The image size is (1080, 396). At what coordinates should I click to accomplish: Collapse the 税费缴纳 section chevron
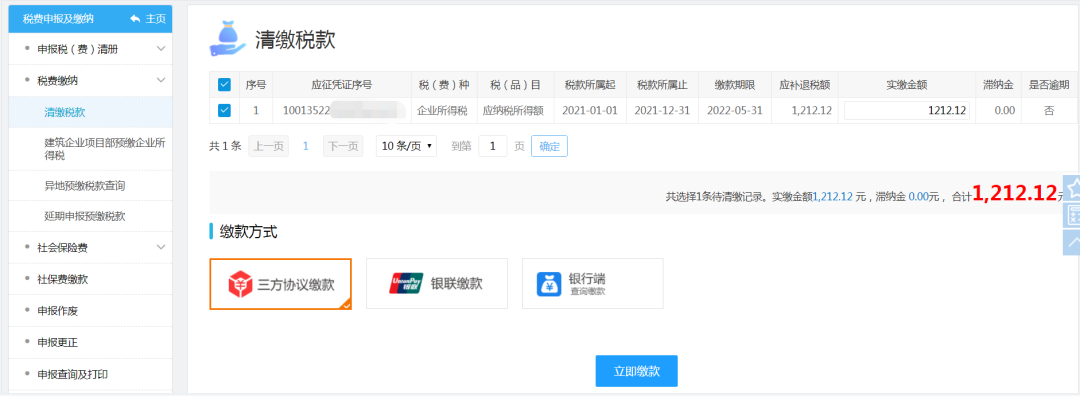point(161,81)
